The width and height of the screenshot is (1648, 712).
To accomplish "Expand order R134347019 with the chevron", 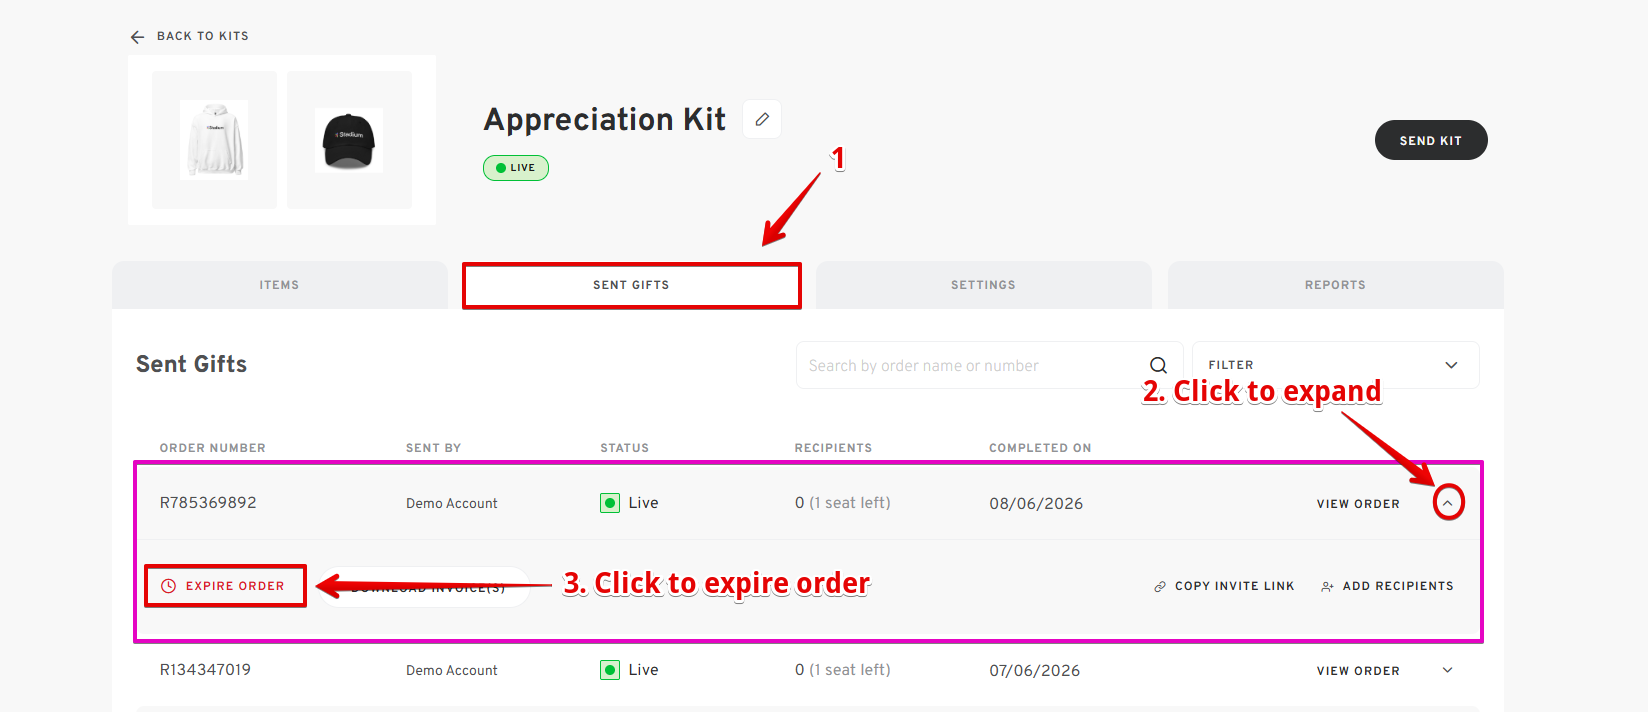I will pos(1448,670).
